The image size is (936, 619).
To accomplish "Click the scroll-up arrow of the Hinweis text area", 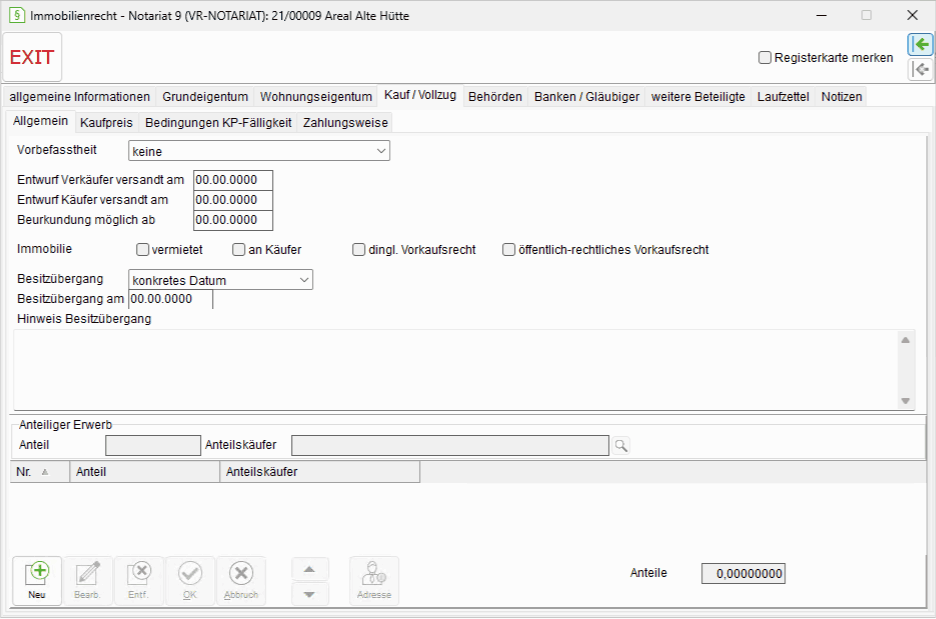I will click(906, 340).
